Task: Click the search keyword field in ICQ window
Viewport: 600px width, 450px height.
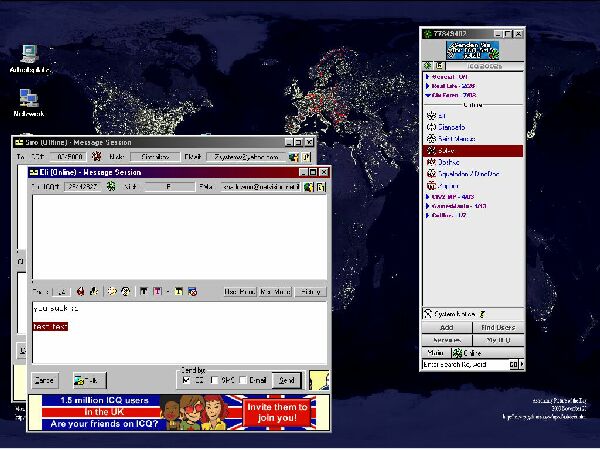Action: click(x=465, y=365)
